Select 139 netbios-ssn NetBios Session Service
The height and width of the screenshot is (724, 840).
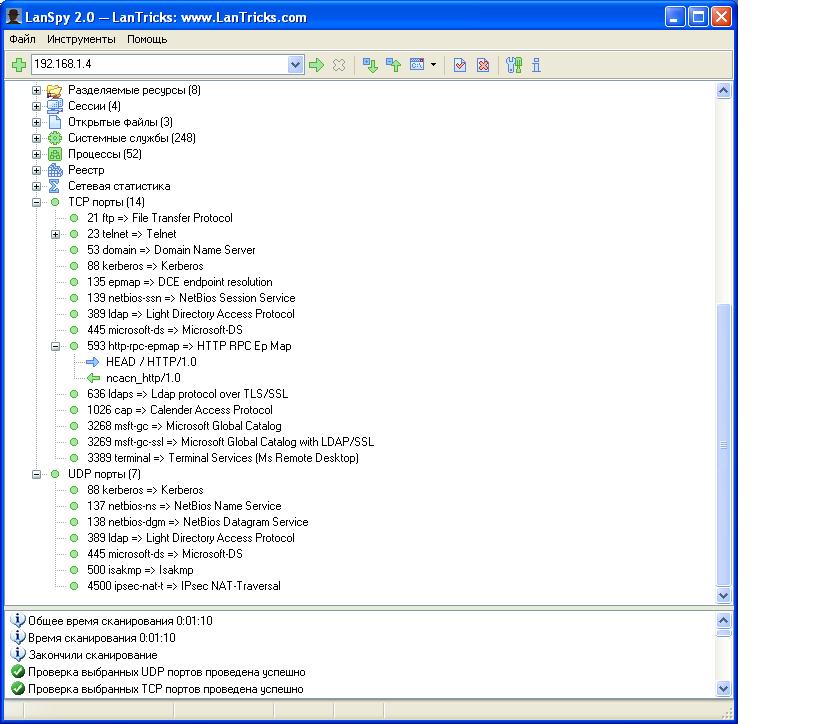[191, 298]
